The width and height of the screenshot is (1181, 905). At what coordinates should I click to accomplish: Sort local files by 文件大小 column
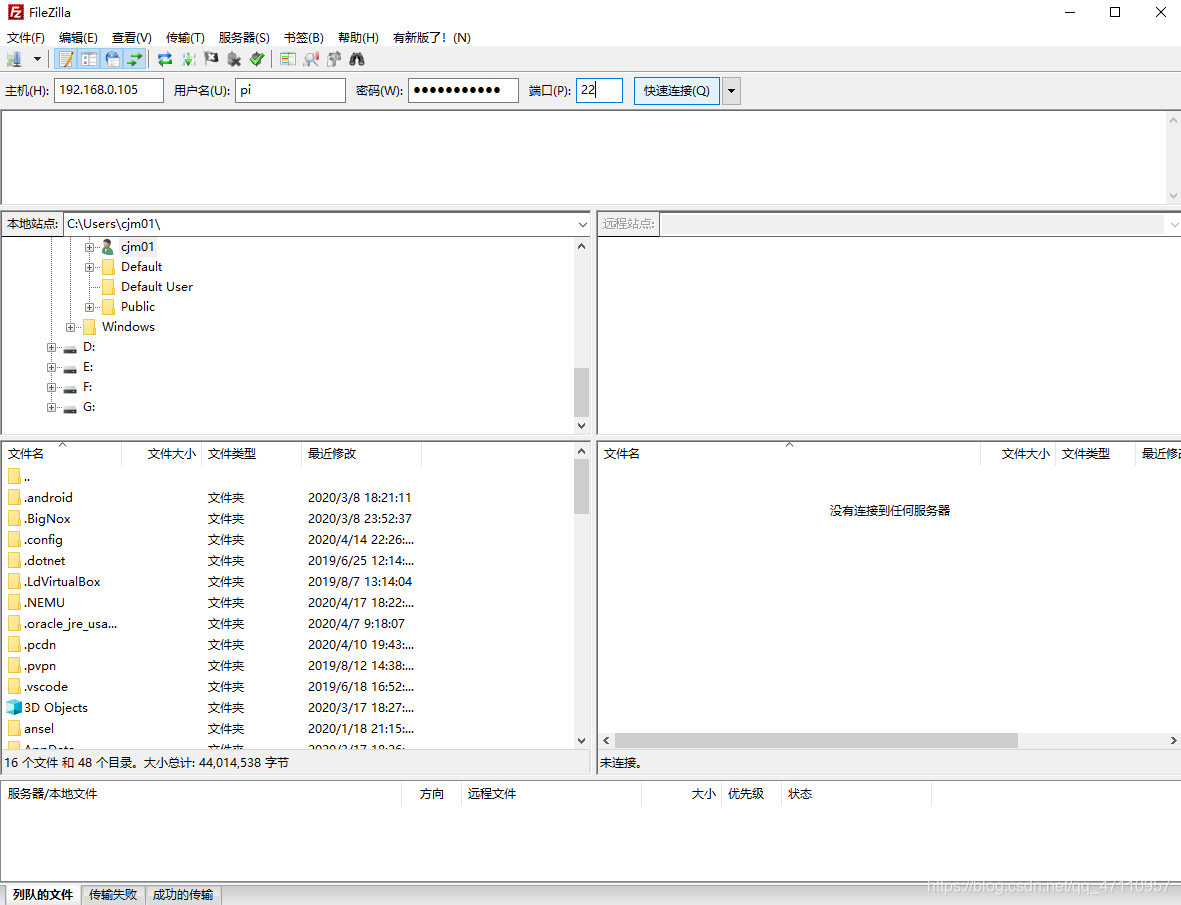(162, 453)
